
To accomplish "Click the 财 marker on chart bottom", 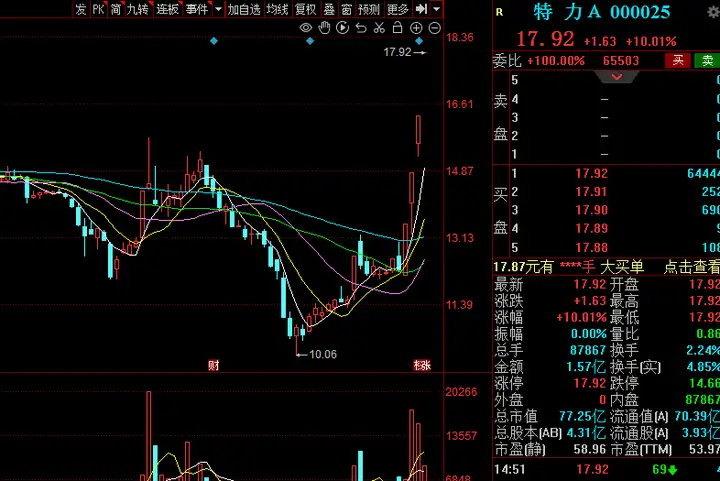I will 214,365.
